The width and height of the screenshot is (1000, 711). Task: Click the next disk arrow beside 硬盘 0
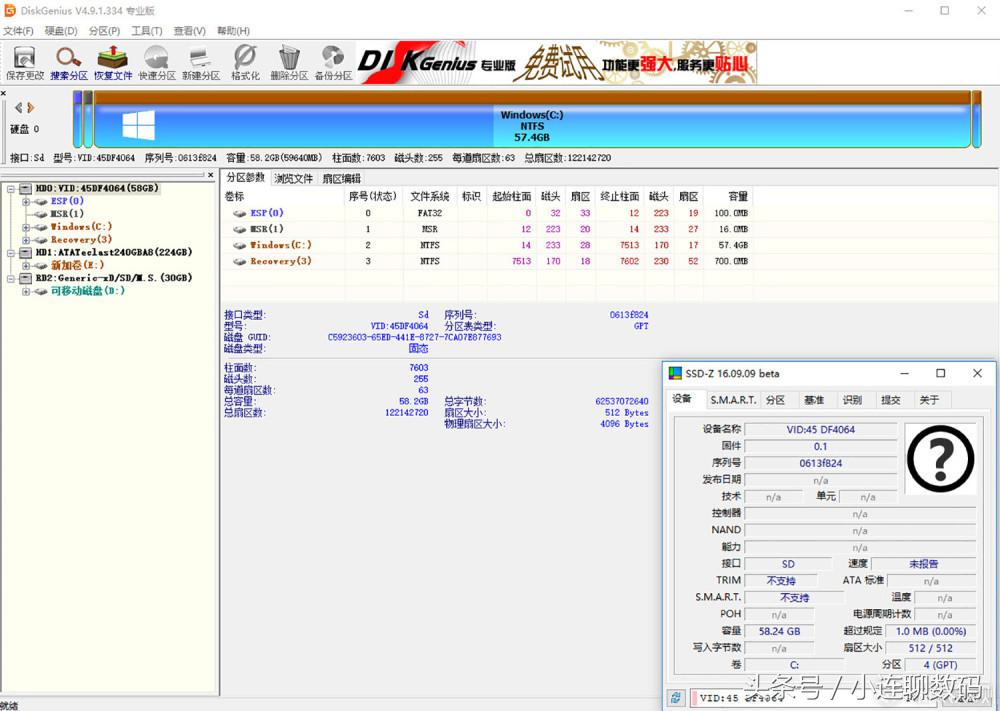[x=31, y=107]
